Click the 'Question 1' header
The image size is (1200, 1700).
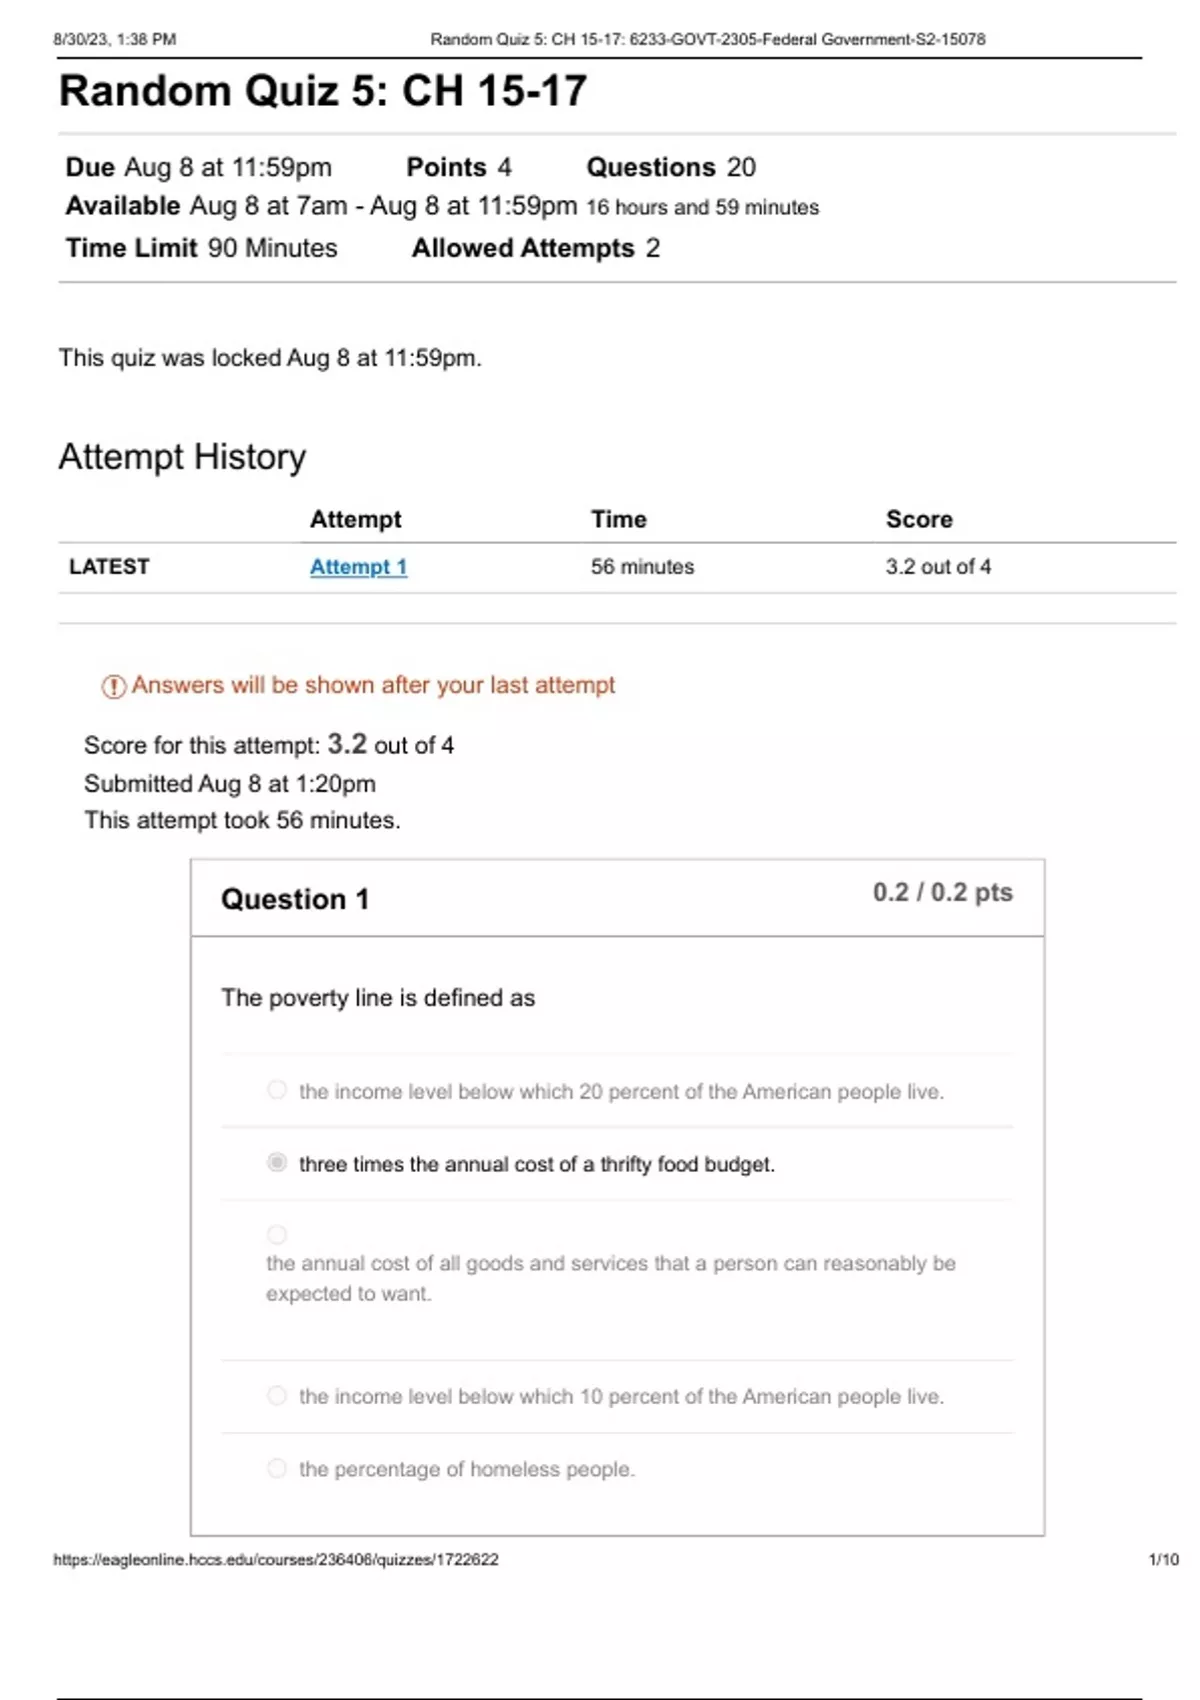(x=295, y=899)
